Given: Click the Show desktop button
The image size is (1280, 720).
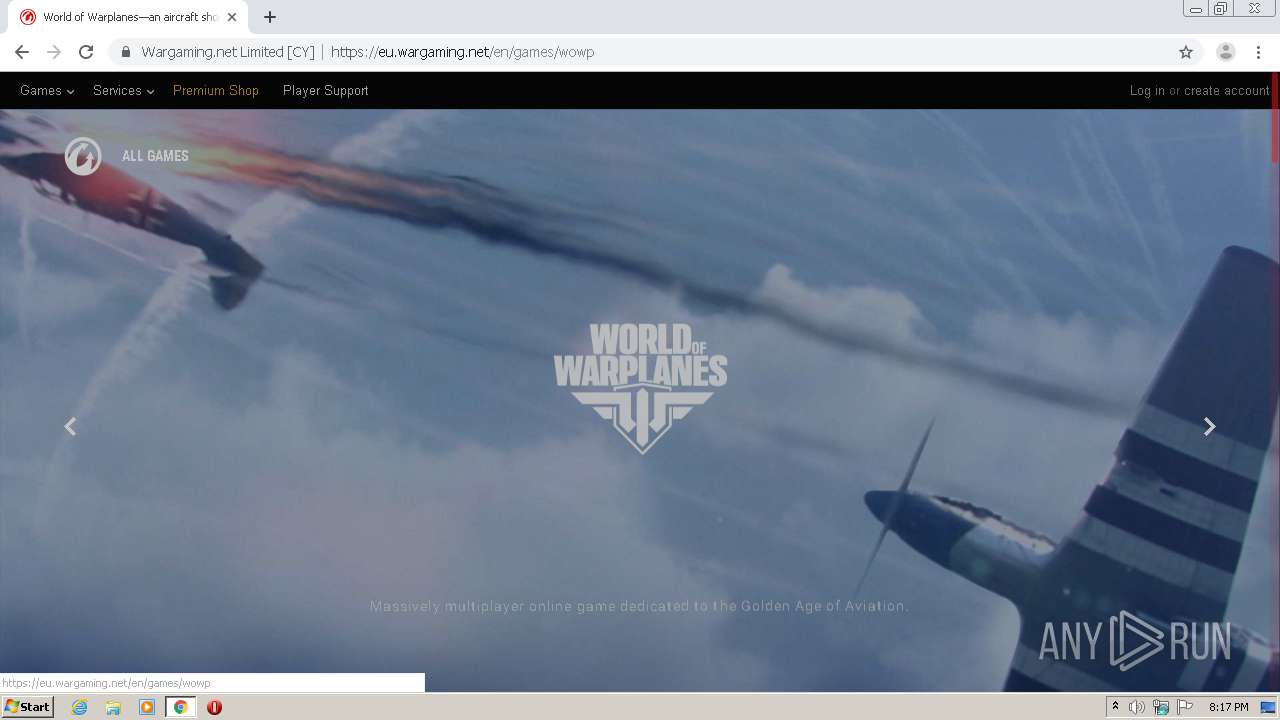Looking at the screenshot, I should pos(1269,707).
